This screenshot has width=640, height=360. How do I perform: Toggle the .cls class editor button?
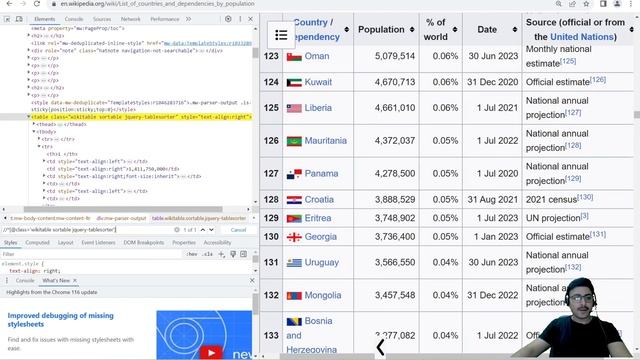208,254
